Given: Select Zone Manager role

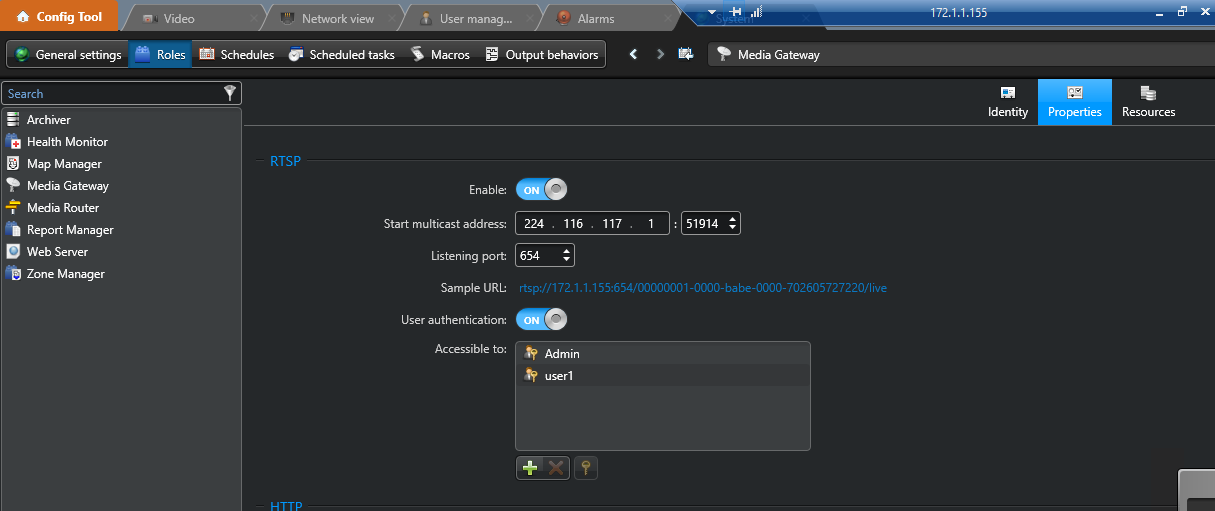Looking at the screenshot, I should (x=121, y=274).
